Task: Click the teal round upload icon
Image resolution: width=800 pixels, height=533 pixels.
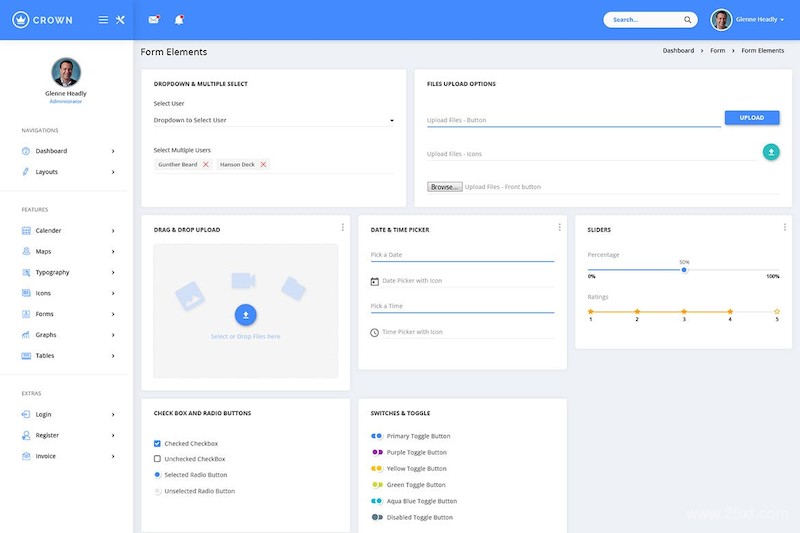Action: 771,152
